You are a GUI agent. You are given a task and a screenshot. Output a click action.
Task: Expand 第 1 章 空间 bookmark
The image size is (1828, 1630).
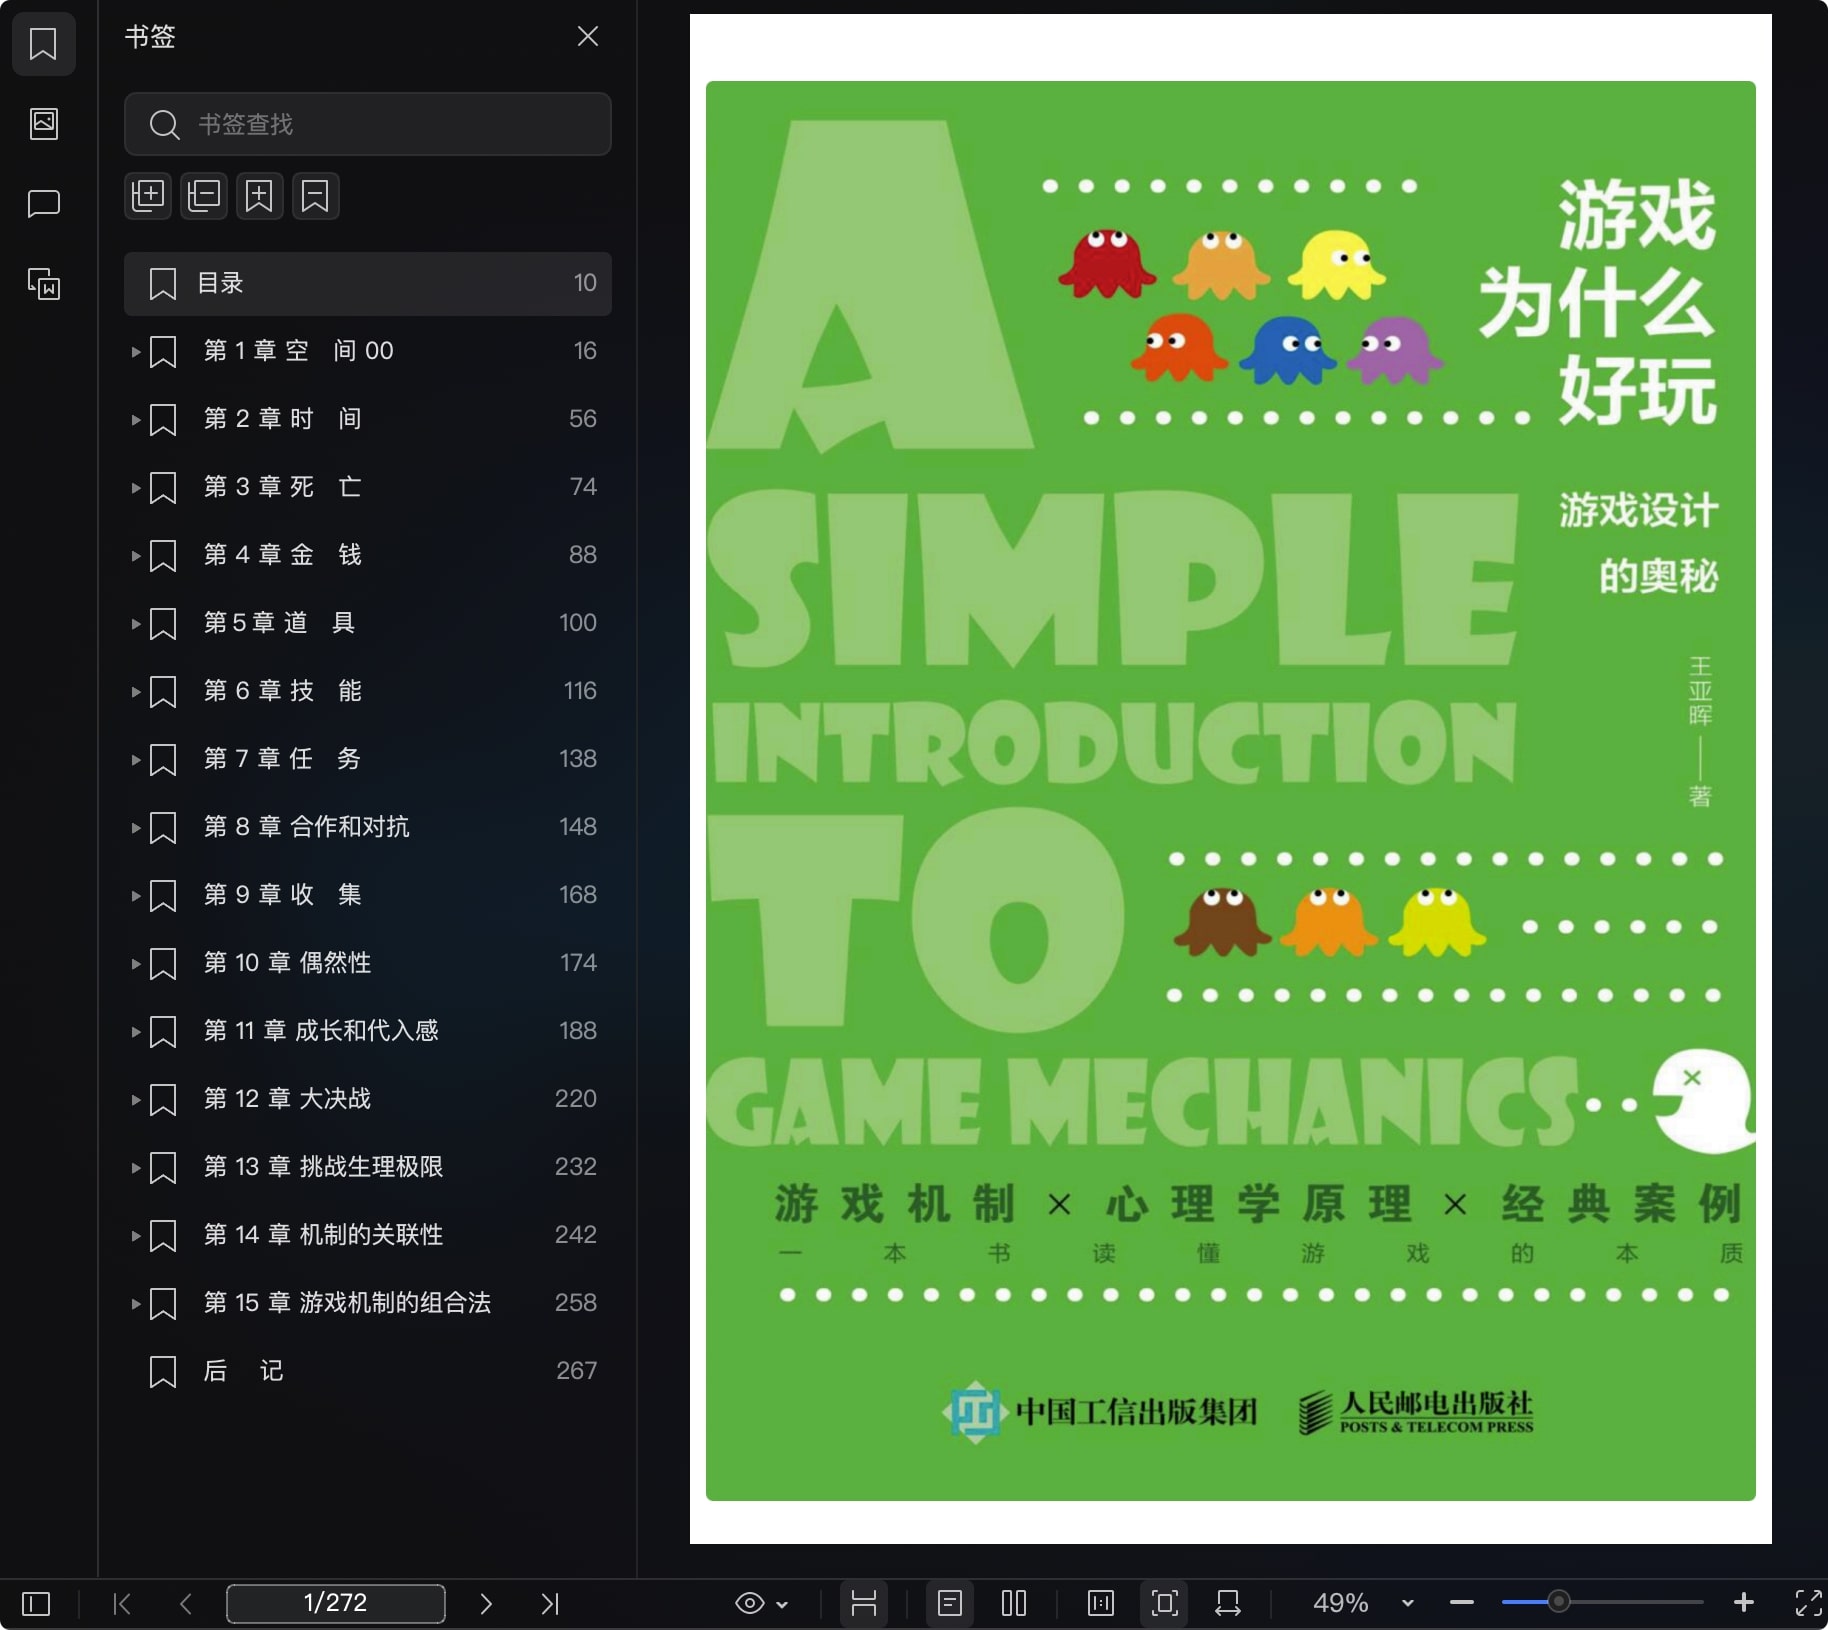pyautogui.click(x=136, y=352)
